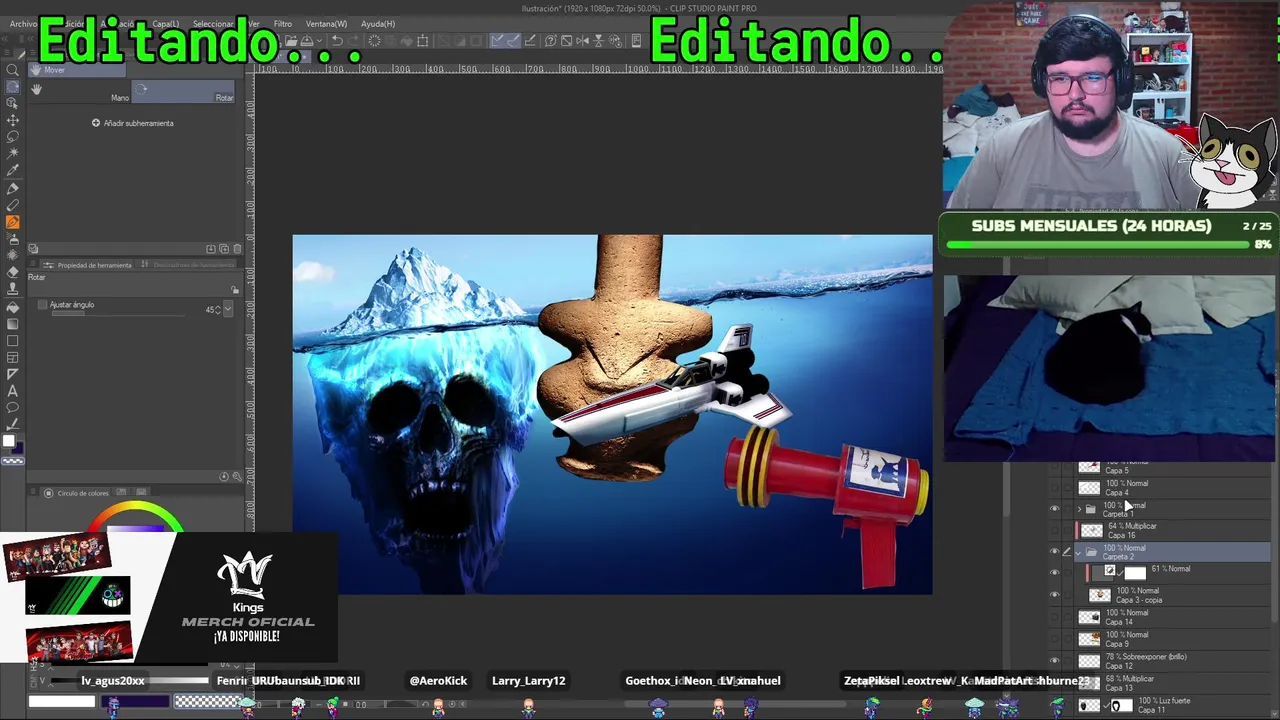Open the Archivo menu
Viewport: 1280px width, 720px height.
(23, 24)
